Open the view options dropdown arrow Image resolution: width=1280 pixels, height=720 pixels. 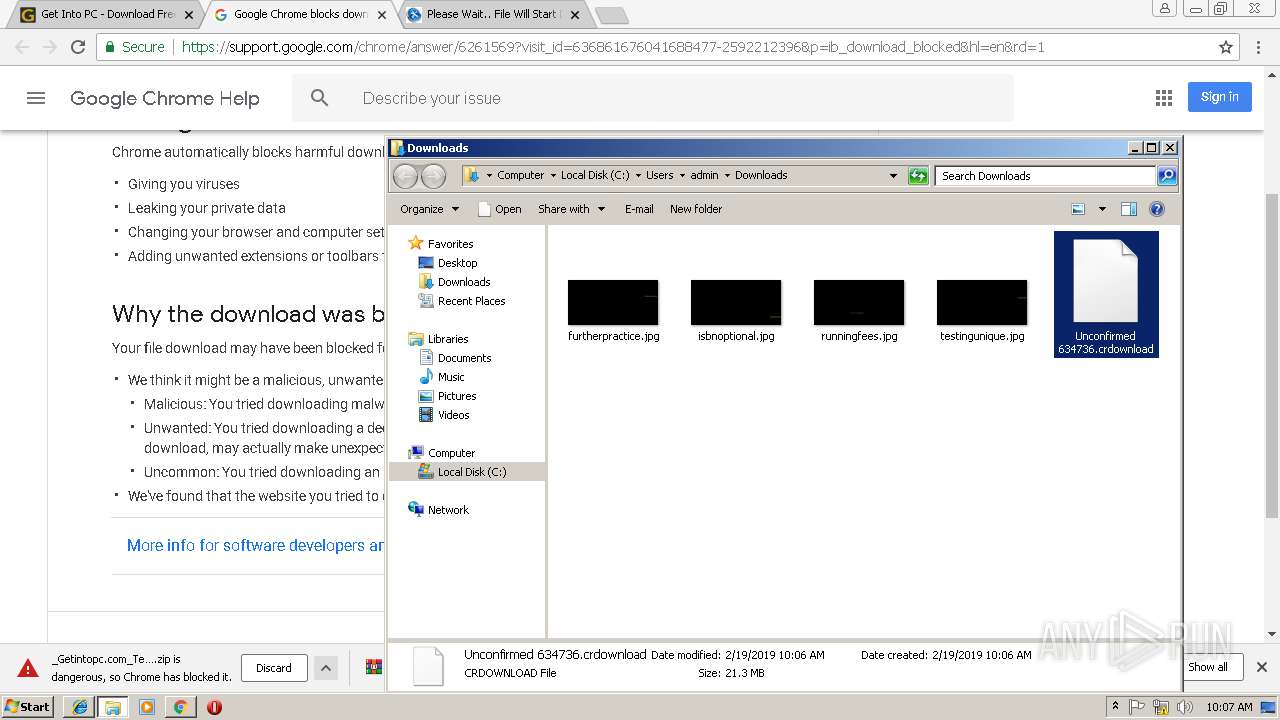click(x=1102, y=209)
